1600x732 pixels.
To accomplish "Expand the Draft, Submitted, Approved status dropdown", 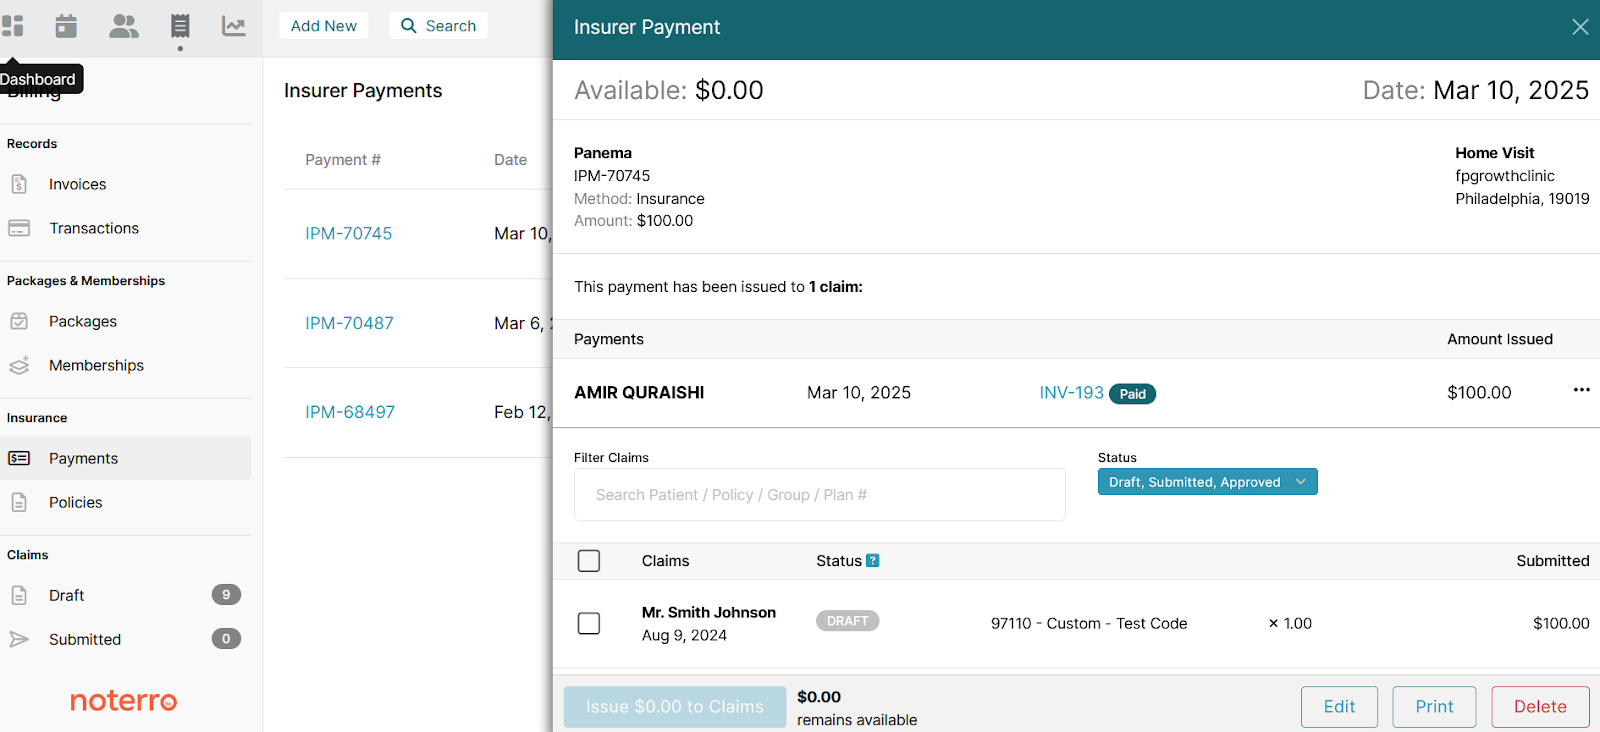I will click(x=1207, y=482).
